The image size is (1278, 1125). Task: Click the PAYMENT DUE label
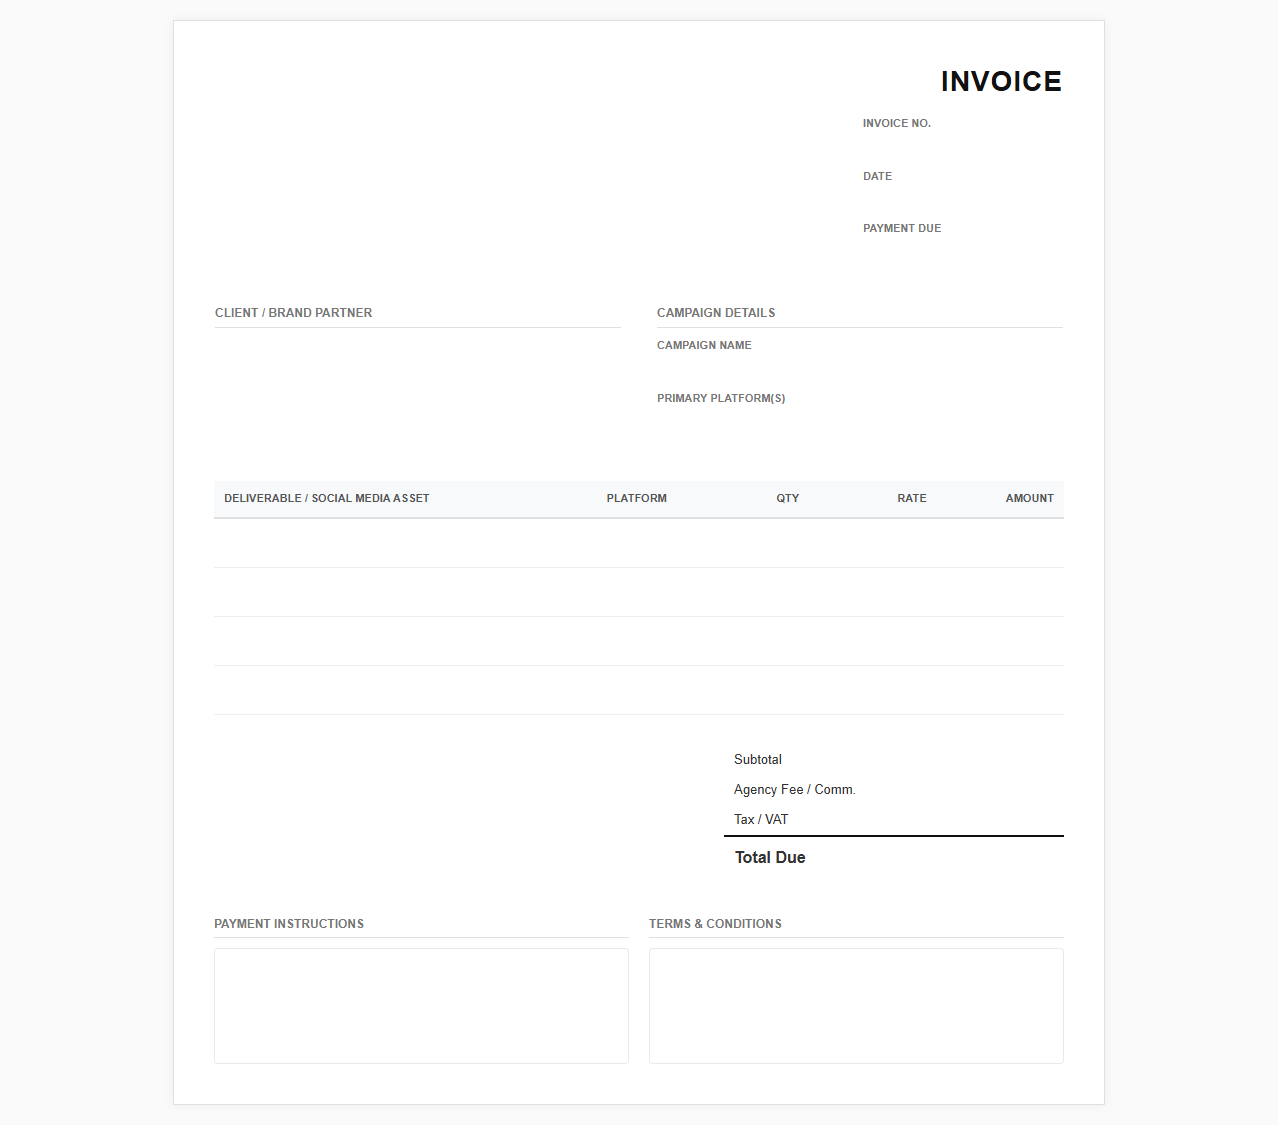pos(902,228)
